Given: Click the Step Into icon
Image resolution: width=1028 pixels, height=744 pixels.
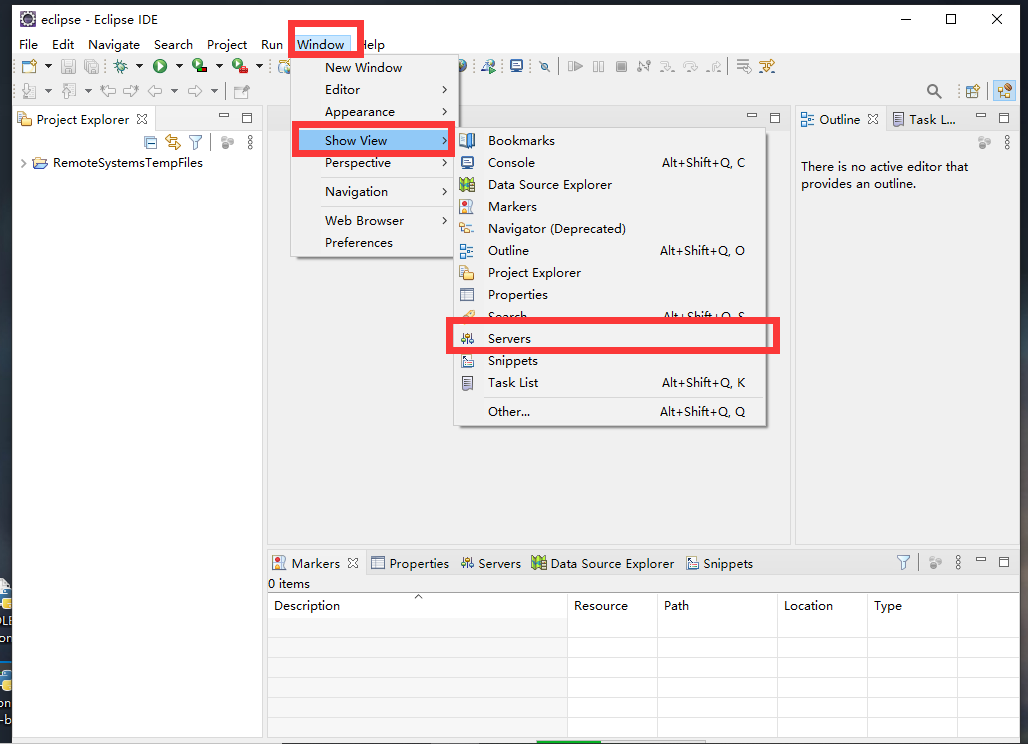Looking at the screenshot, I should tap(667, 66).
